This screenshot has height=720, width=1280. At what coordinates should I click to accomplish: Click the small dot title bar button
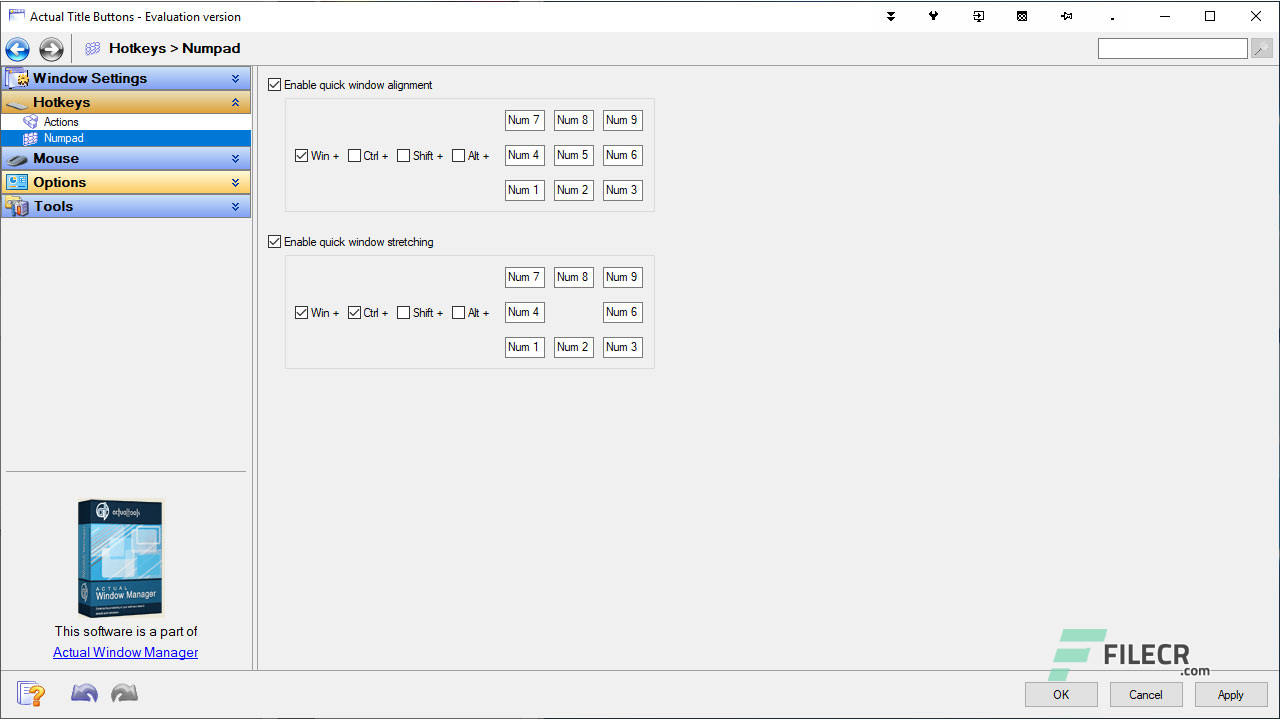(1112, 18)
